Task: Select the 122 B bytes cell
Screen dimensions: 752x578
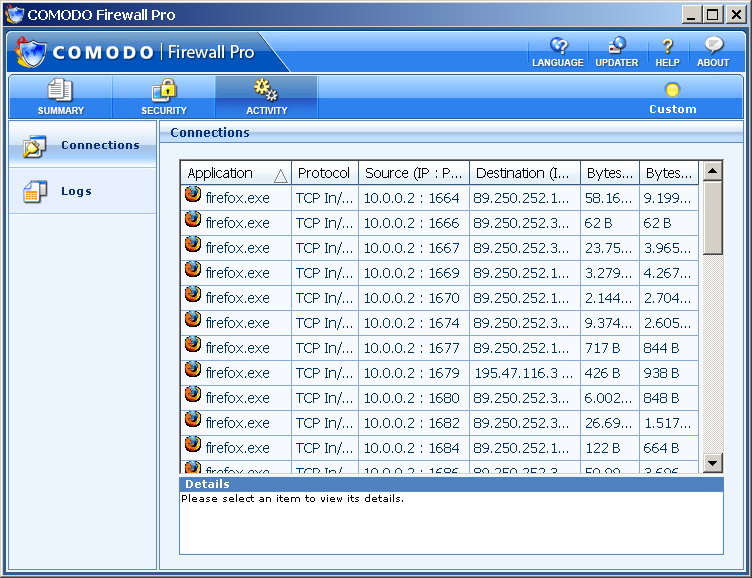Action: (610, 448)
